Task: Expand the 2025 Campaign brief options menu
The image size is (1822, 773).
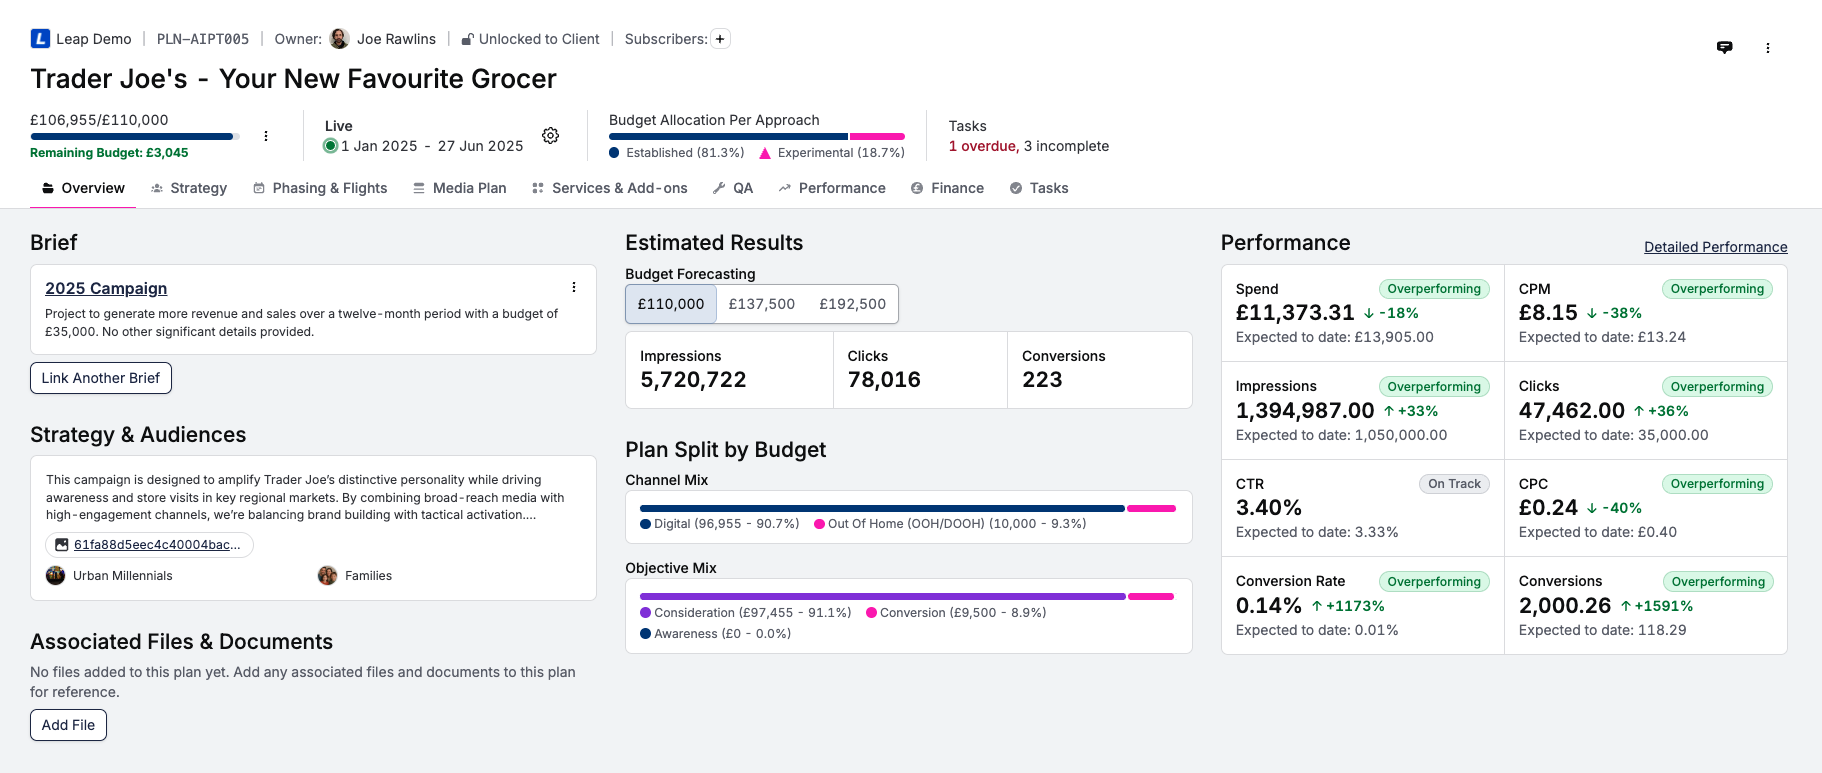Action: 574,287
